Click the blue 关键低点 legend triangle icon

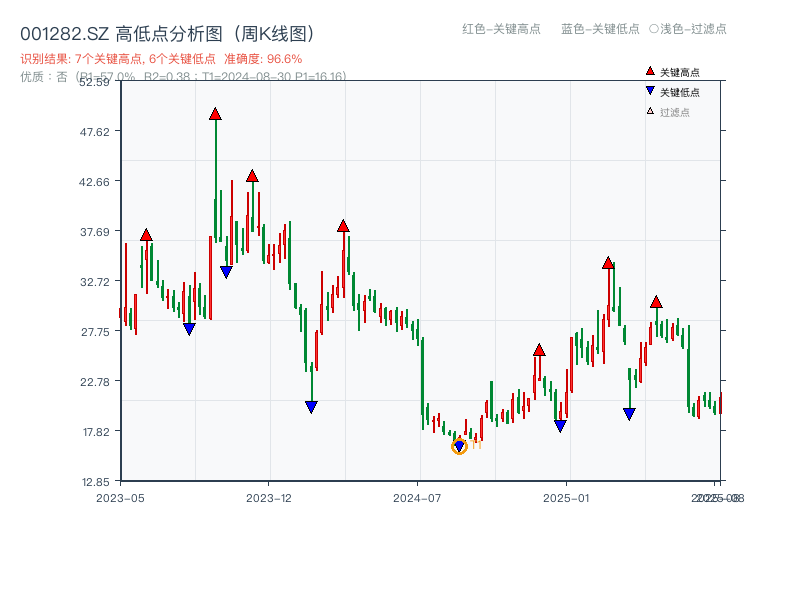(x=648, y=90)
